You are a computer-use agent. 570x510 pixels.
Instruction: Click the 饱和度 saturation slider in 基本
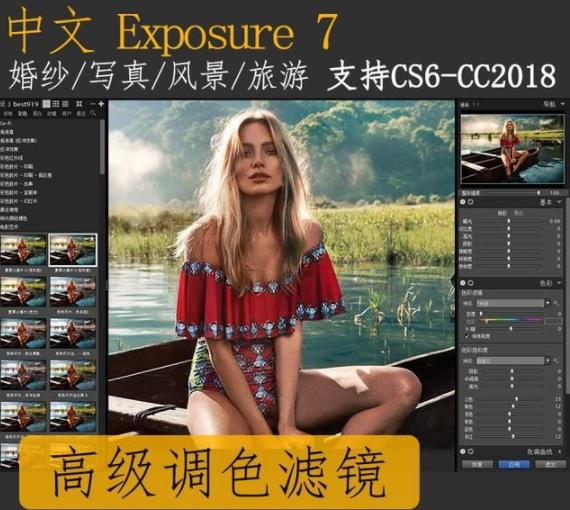(x=509, y=266)
